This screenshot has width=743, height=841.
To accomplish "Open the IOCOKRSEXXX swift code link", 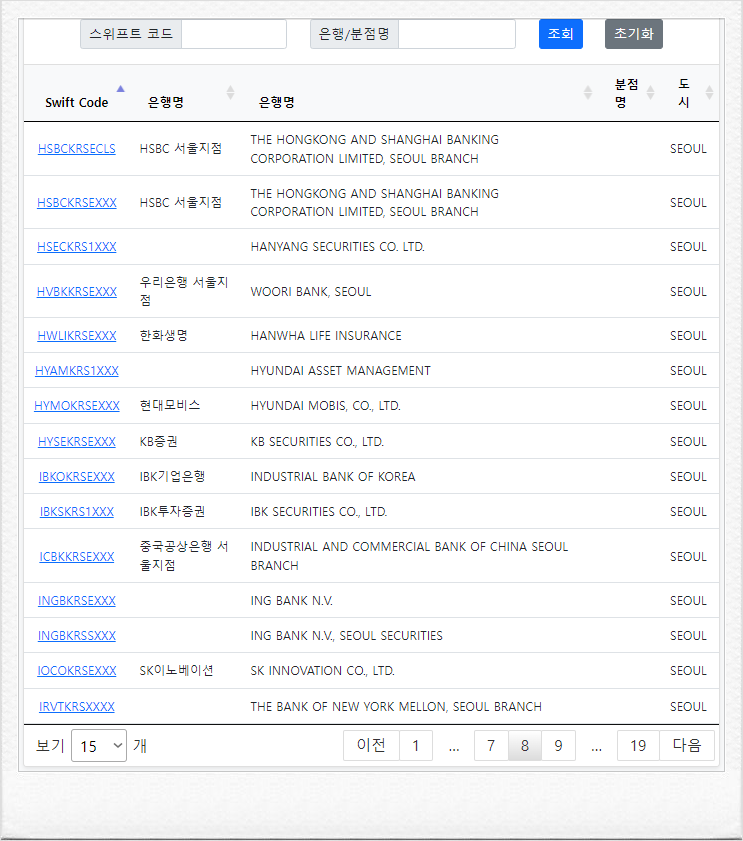I will coord(77,671).
